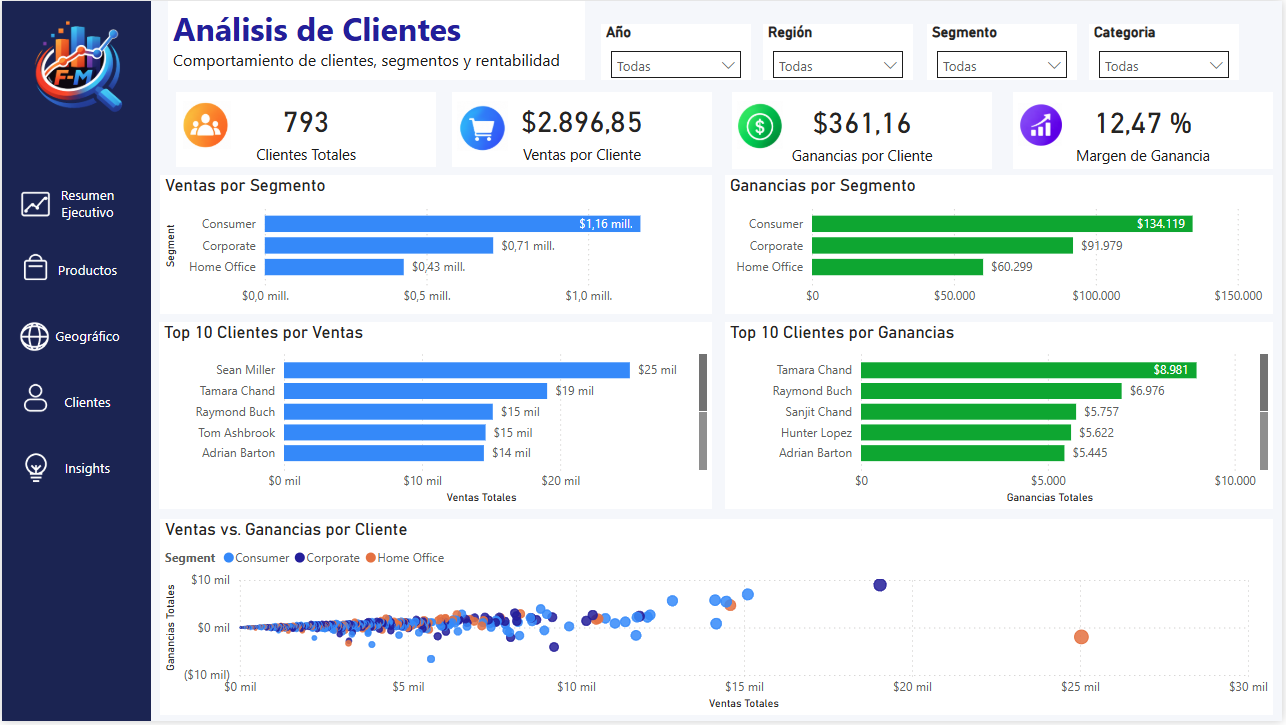Click the Productos shopping bag icon
The image size is (1286, 725).
pos(35,267)
